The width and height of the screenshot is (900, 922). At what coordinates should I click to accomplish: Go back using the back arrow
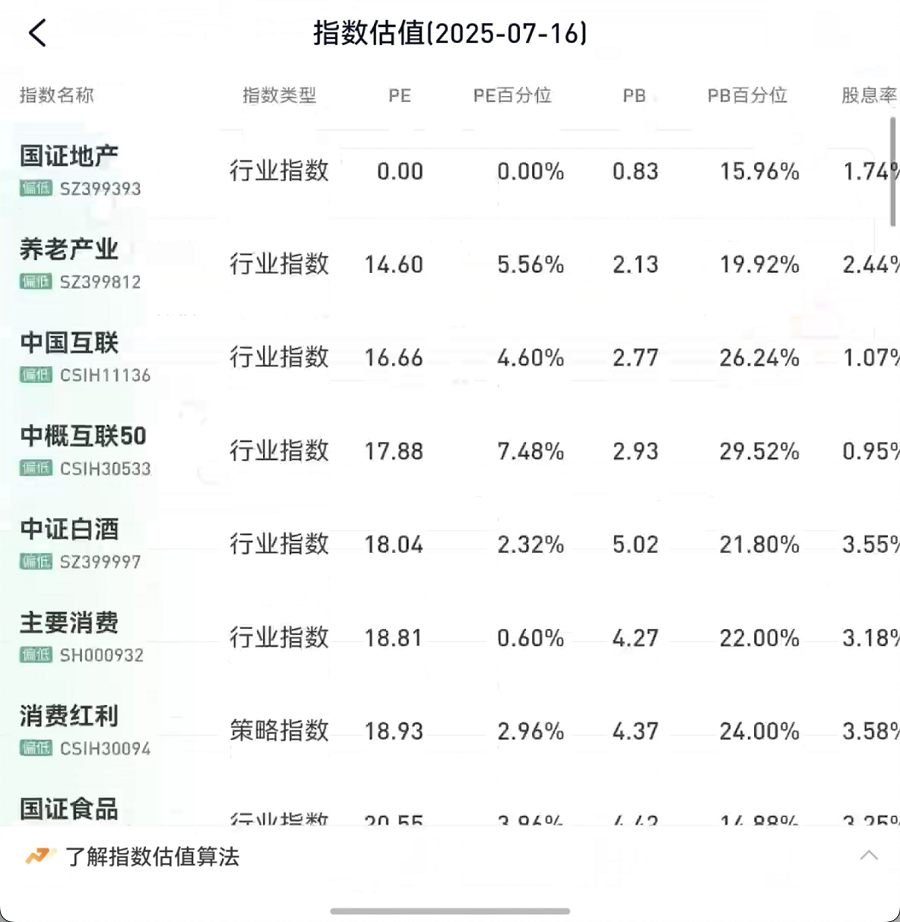pyautogui.click(x=37, y=33)
